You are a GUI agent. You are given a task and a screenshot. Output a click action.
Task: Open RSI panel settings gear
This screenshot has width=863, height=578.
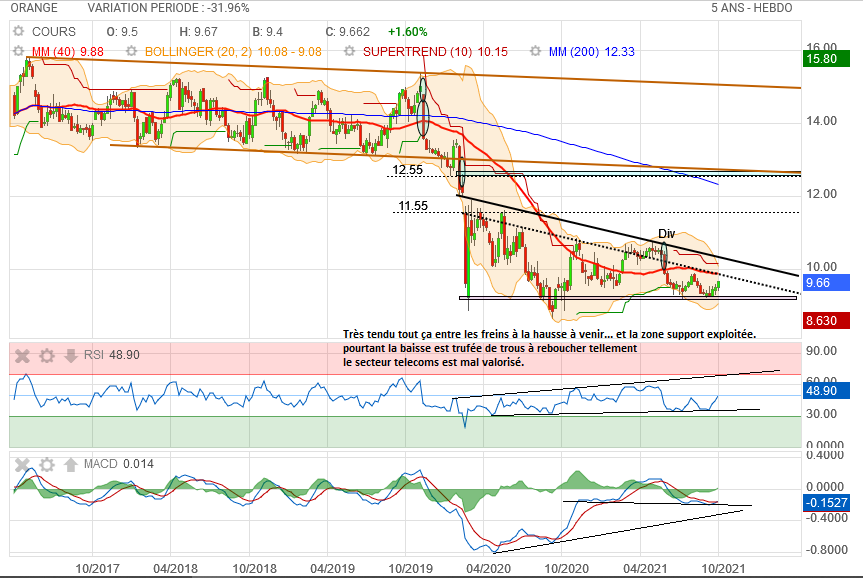point(47,356)
